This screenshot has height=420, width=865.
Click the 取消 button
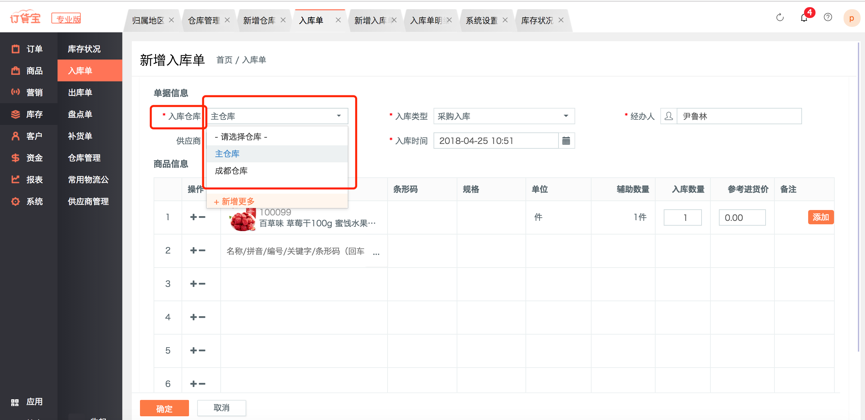pyautogui.click(x=221, y=408)
